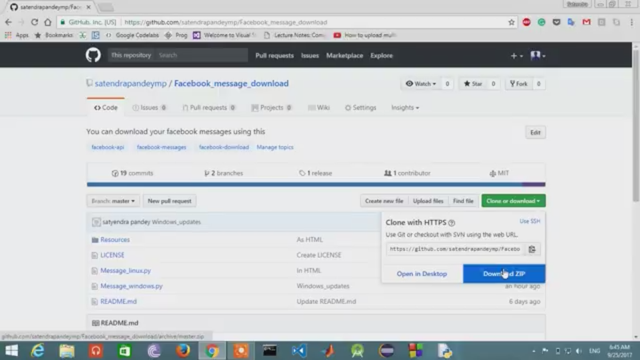
Task: Open Windows Start button
Action: pos(11,351)
